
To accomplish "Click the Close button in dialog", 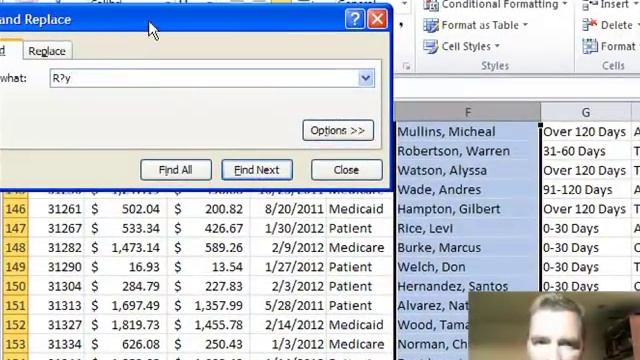I will coord(347,170).
